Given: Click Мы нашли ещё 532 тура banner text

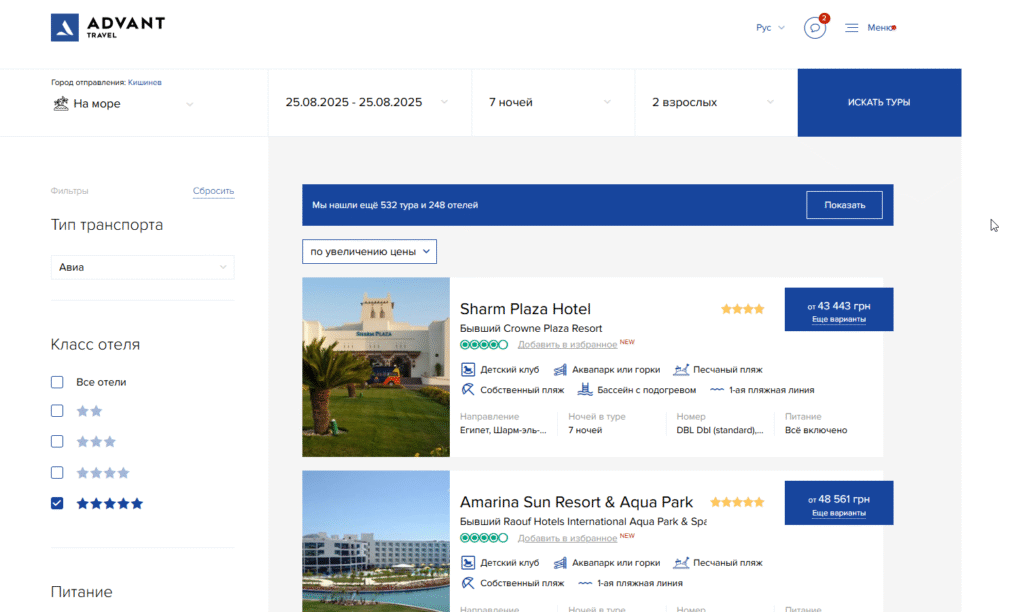Looking at the screenshot, I should click(x=395, y=205).
